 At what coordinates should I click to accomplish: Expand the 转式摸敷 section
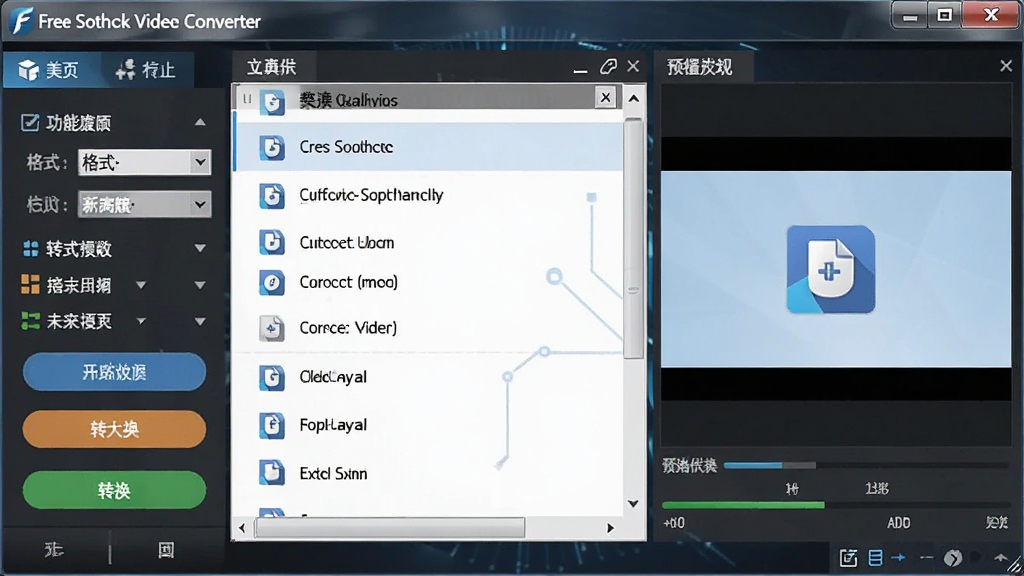pos(200,248)
